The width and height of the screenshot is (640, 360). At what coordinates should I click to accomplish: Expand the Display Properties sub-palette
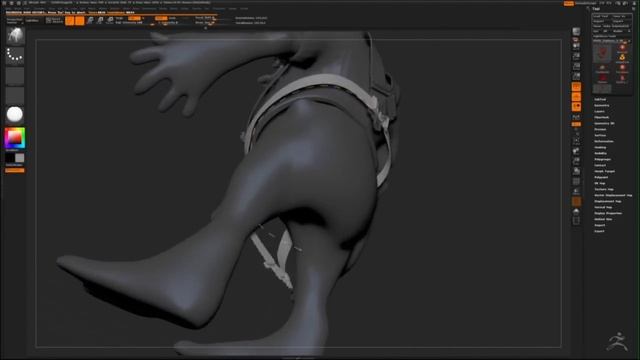608,213
